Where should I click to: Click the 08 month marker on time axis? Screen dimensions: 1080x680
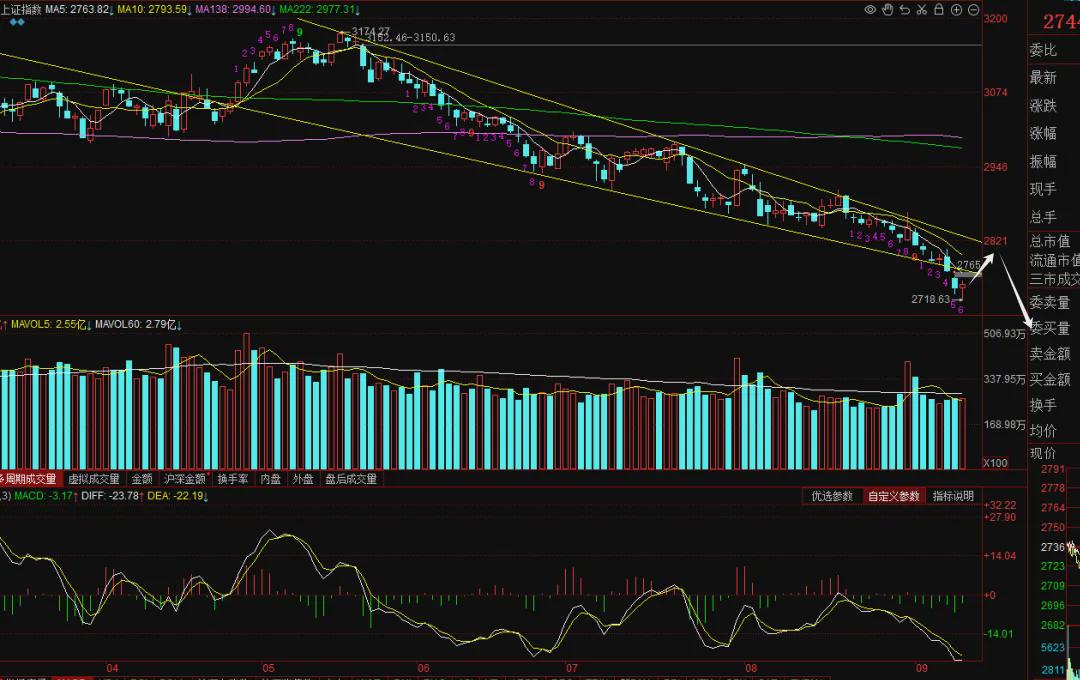coord(751,668)
